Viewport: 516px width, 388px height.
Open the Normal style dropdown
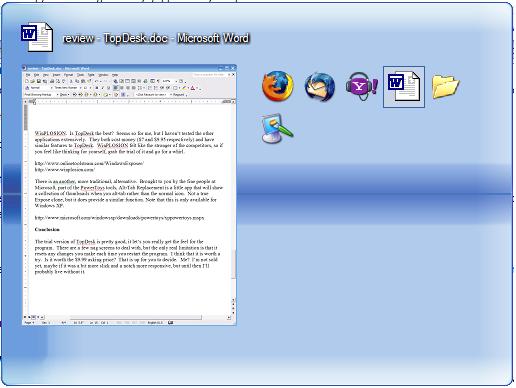tap(40, 88)
